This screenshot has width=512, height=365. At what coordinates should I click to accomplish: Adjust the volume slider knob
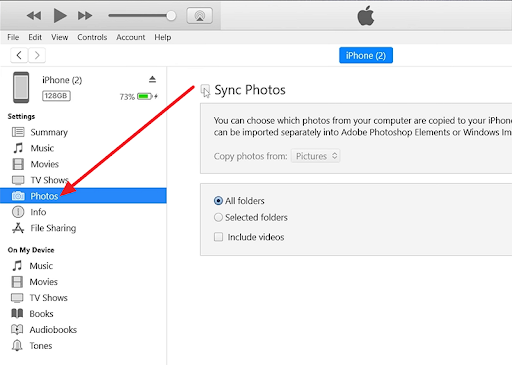(171, 16)
